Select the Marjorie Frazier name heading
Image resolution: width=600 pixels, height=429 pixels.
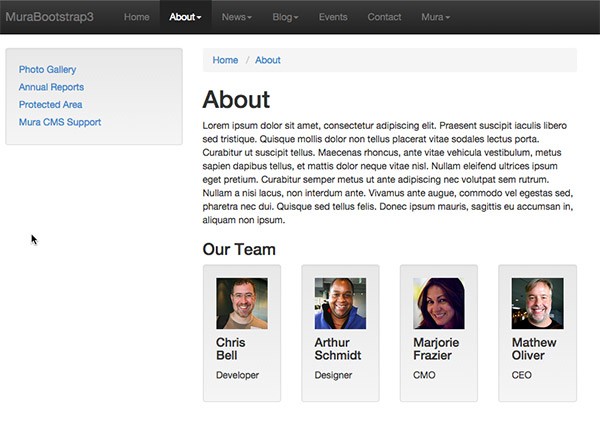coord(436,349)
